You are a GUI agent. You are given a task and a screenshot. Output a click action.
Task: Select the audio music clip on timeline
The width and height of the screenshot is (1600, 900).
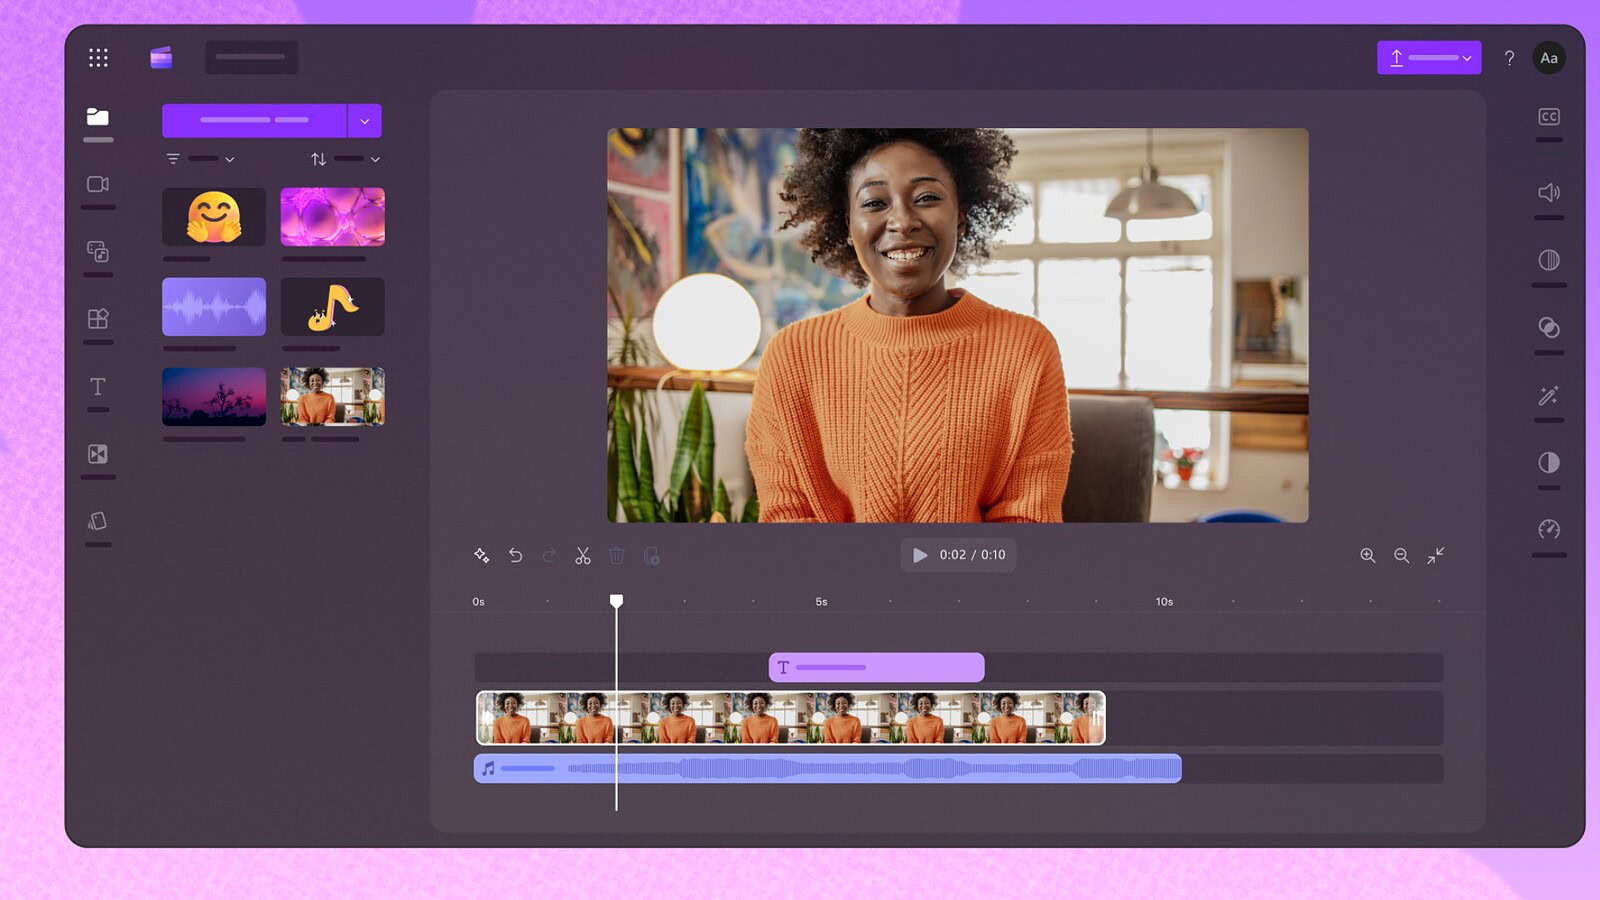tap(828, 768)
